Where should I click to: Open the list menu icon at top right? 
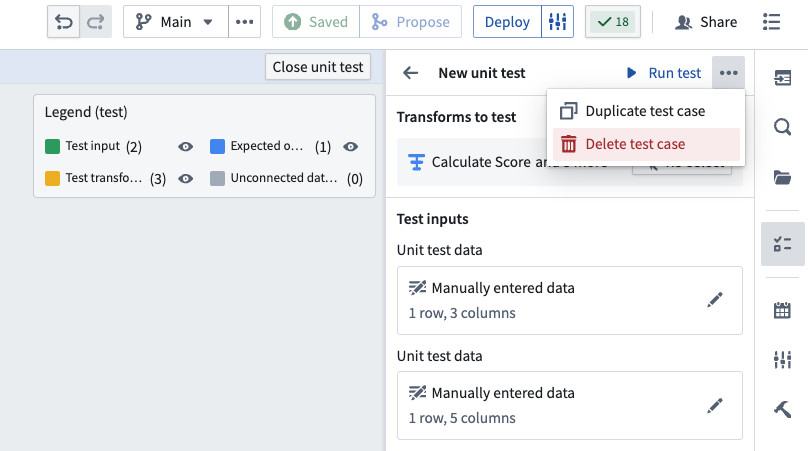point(771,22)
